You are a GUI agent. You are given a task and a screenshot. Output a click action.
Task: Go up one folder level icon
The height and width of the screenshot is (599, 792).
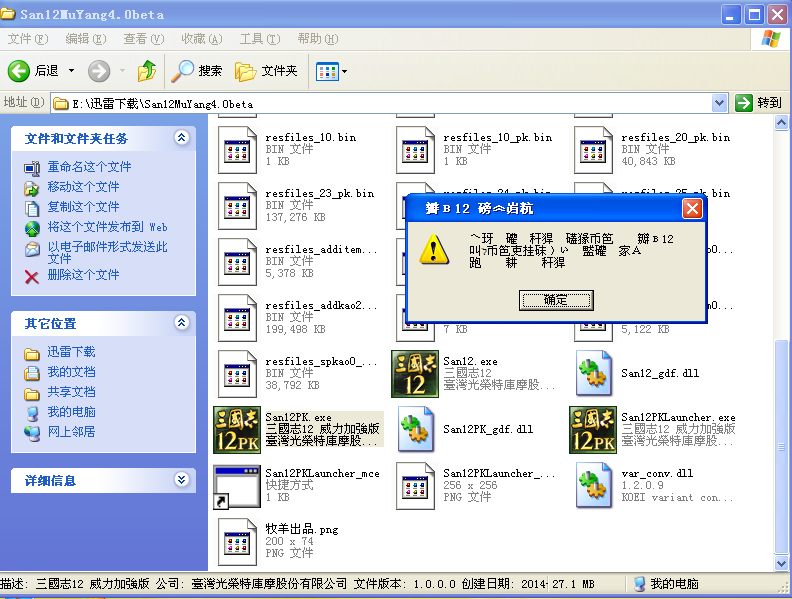(146, 71)
